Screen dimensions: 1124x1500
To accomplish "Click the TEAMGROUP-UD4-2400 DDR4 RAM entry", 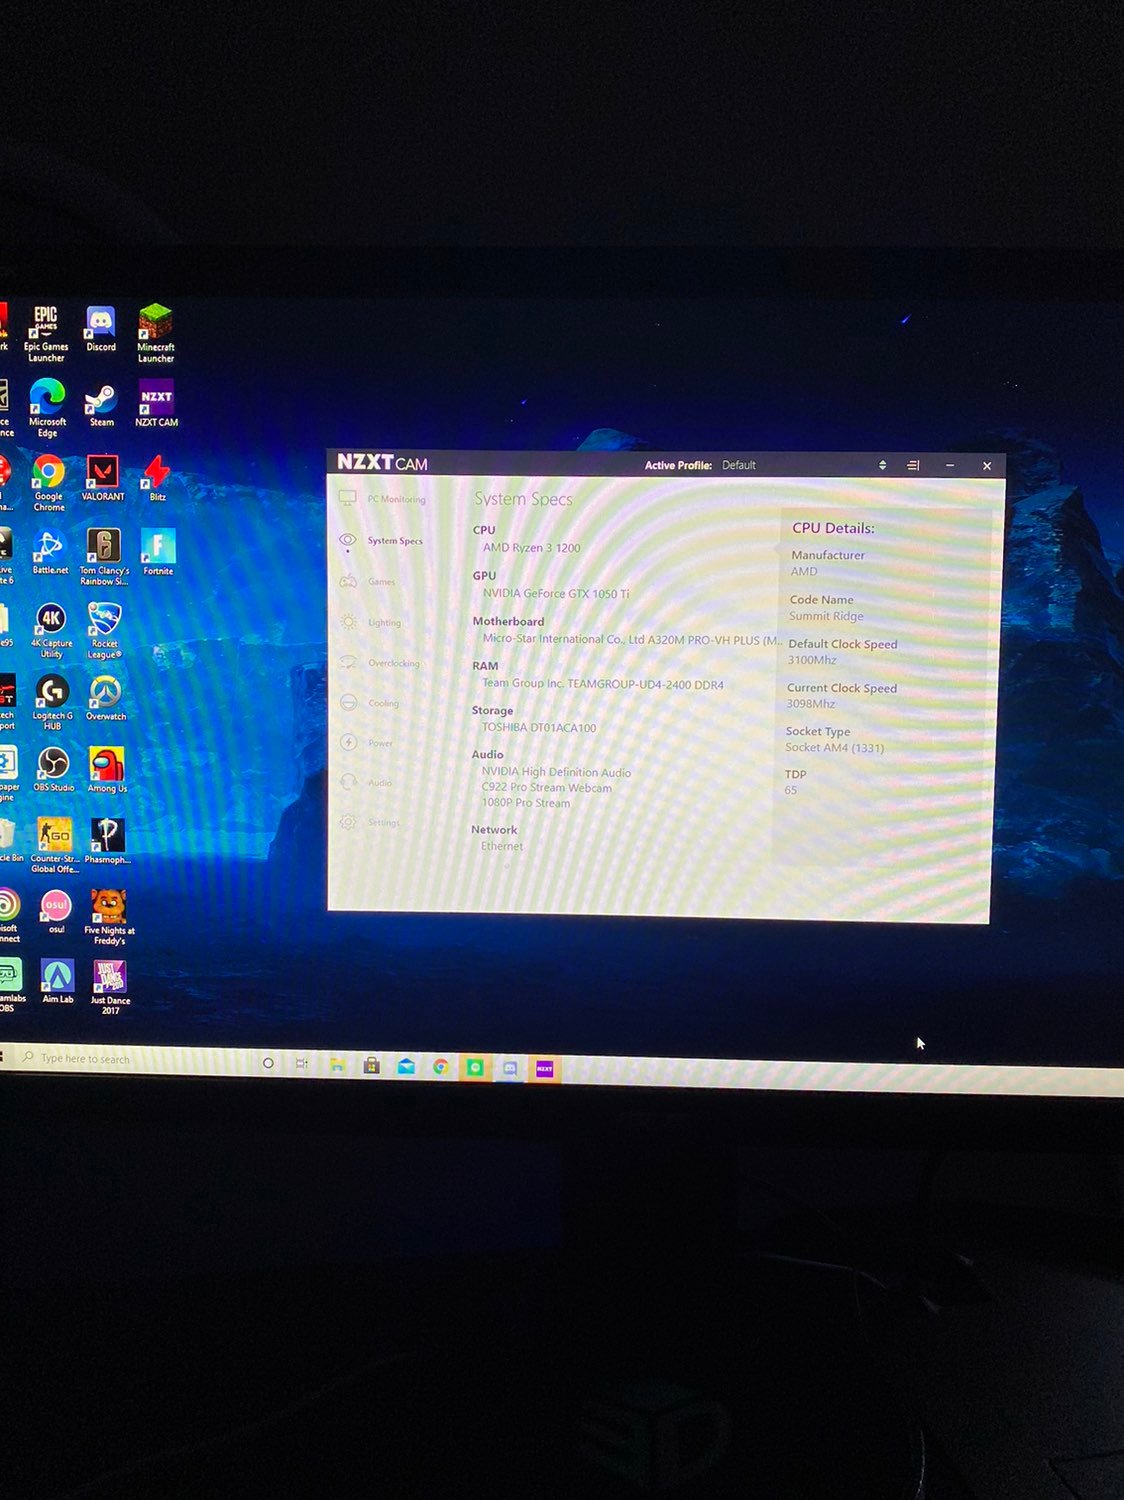I will (603, 684).
